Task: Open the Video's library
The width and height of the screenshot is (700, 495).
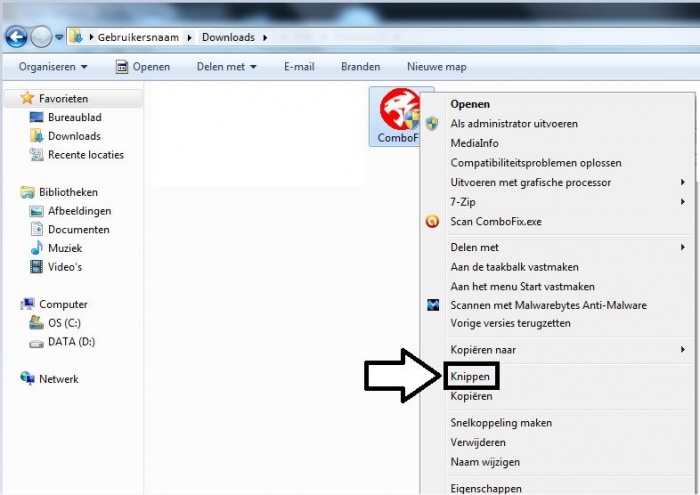Action: coord(65,267)
